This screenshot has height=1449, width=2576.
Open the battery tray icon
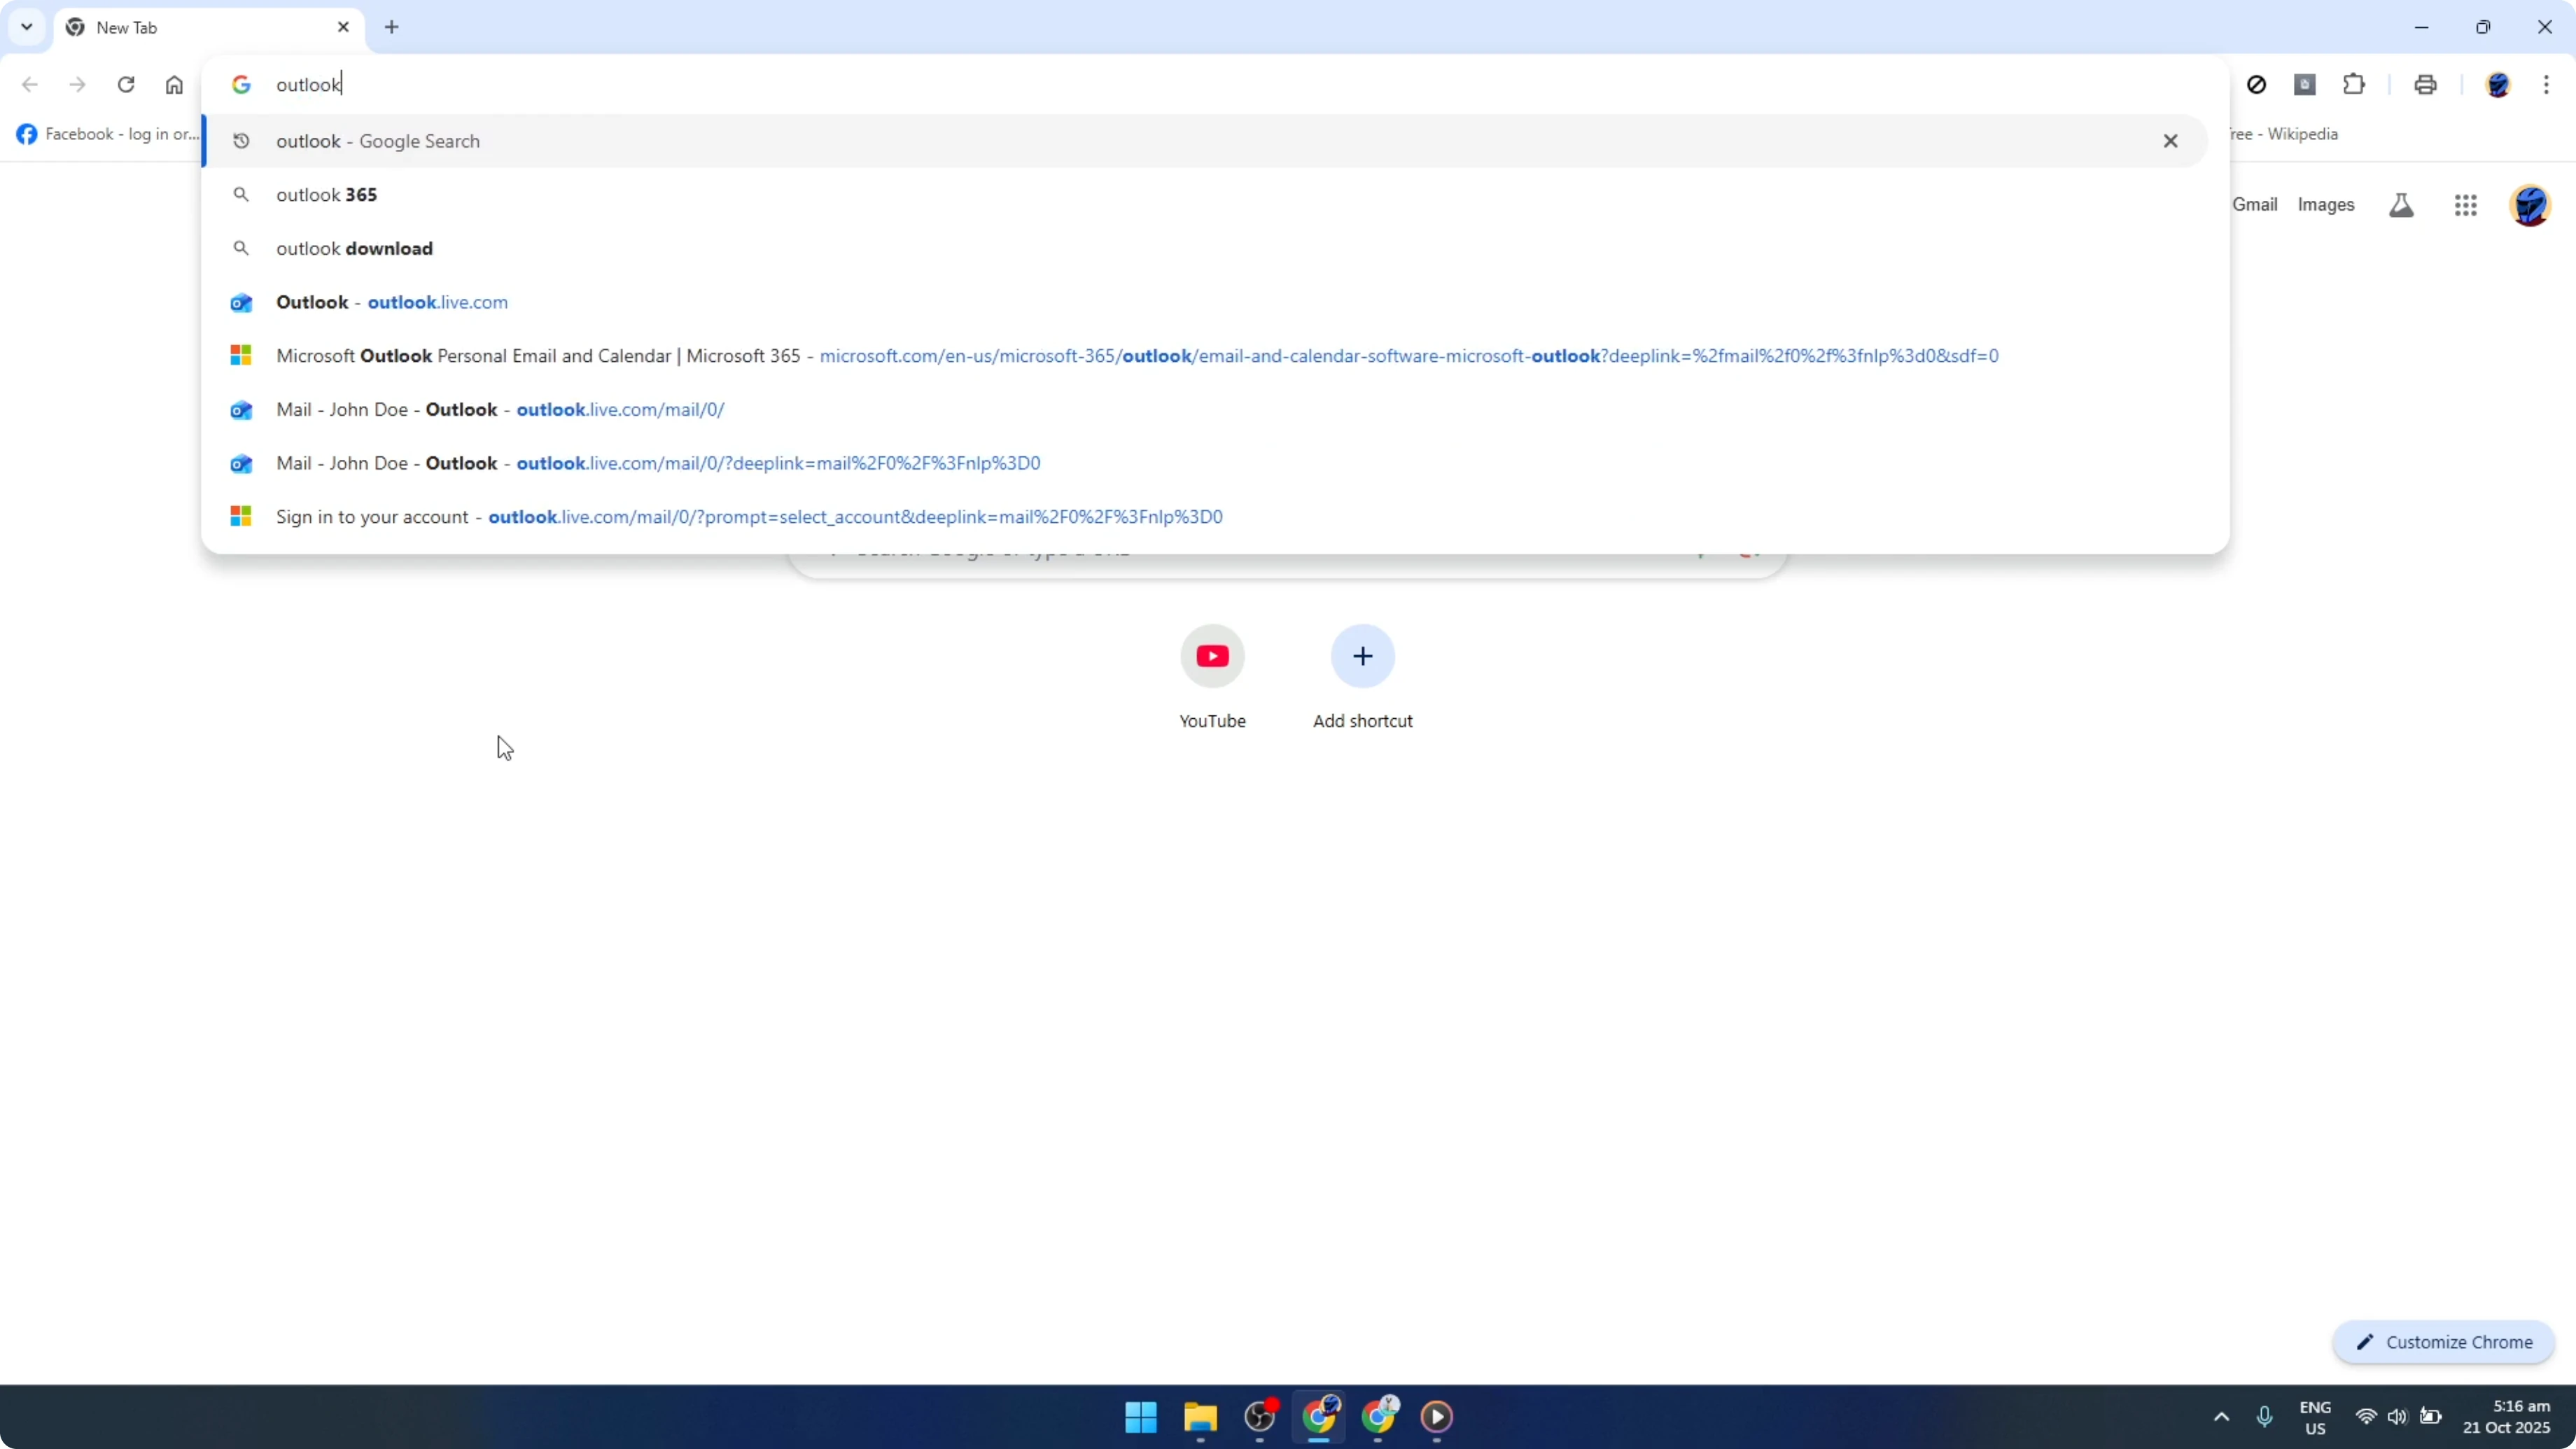(x=2430, y=1417)
